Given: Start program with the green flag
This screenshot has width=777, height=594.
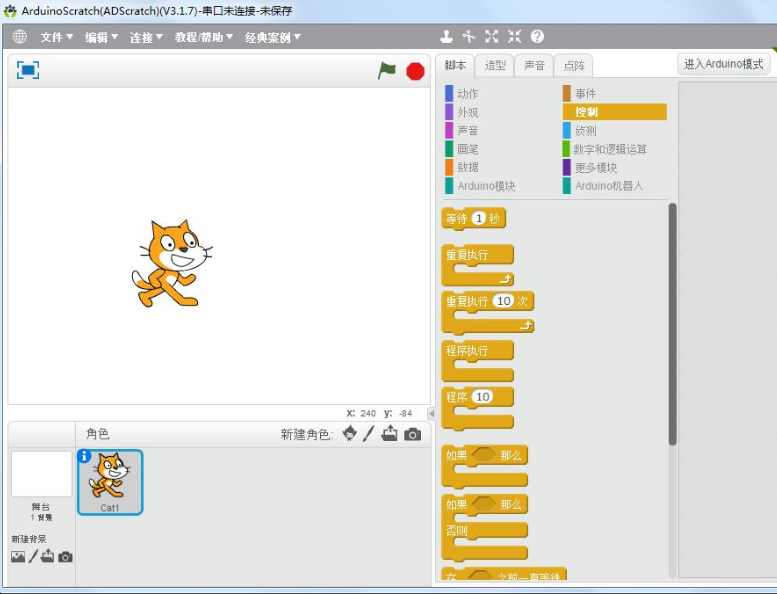Looking at the screenshot, I should [387, 71].
